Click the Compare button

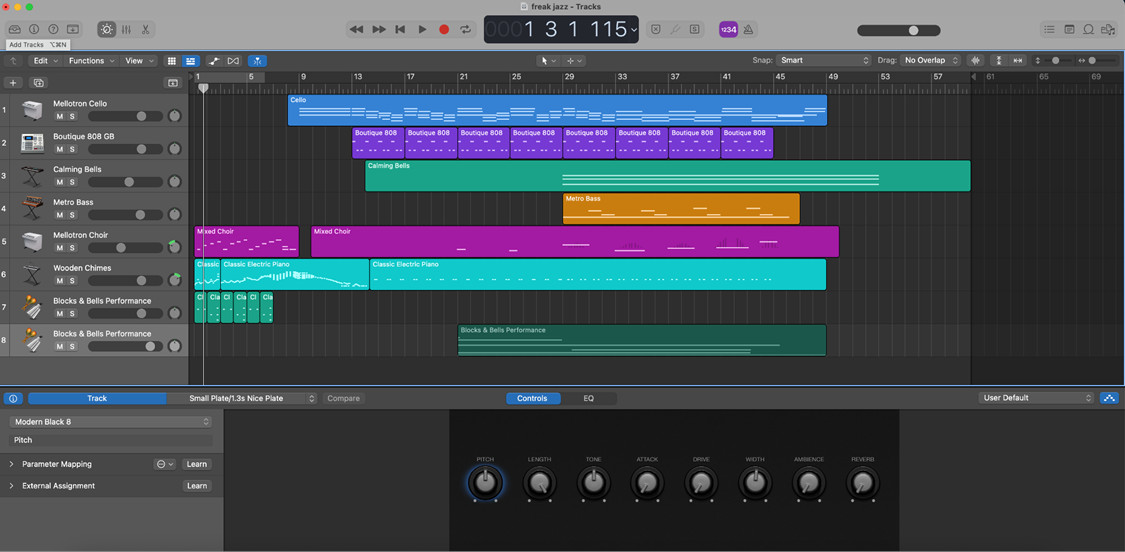point(343,398)
